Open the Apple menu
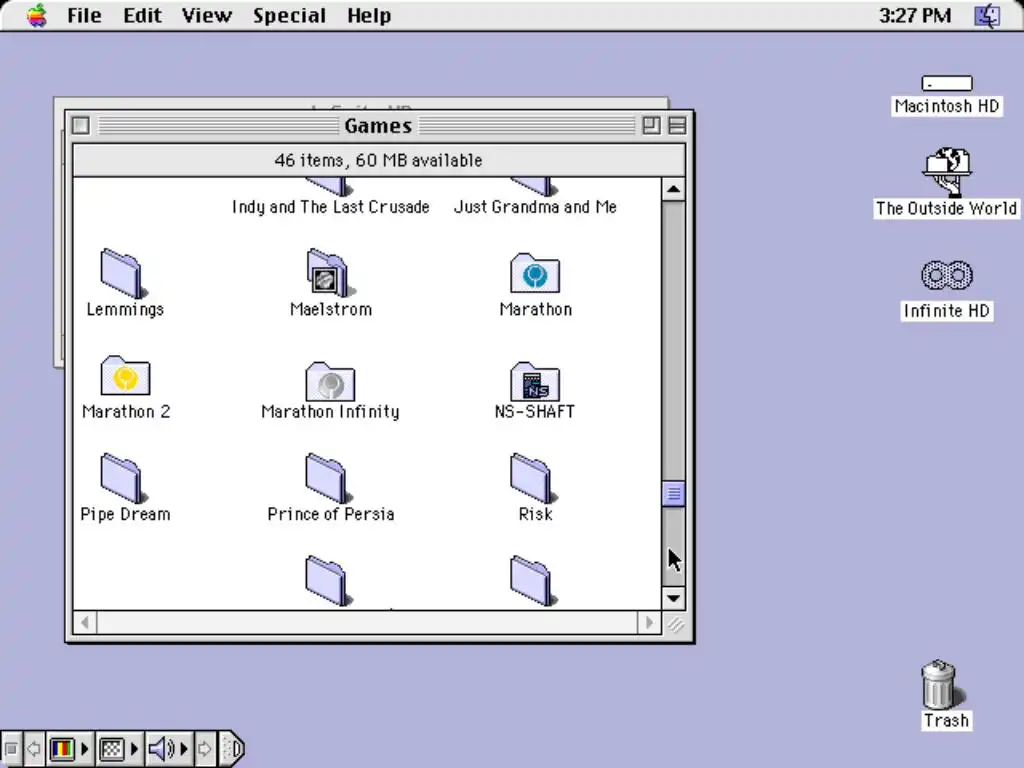Viewport: 1024px width, 768px height. (37, 15)
